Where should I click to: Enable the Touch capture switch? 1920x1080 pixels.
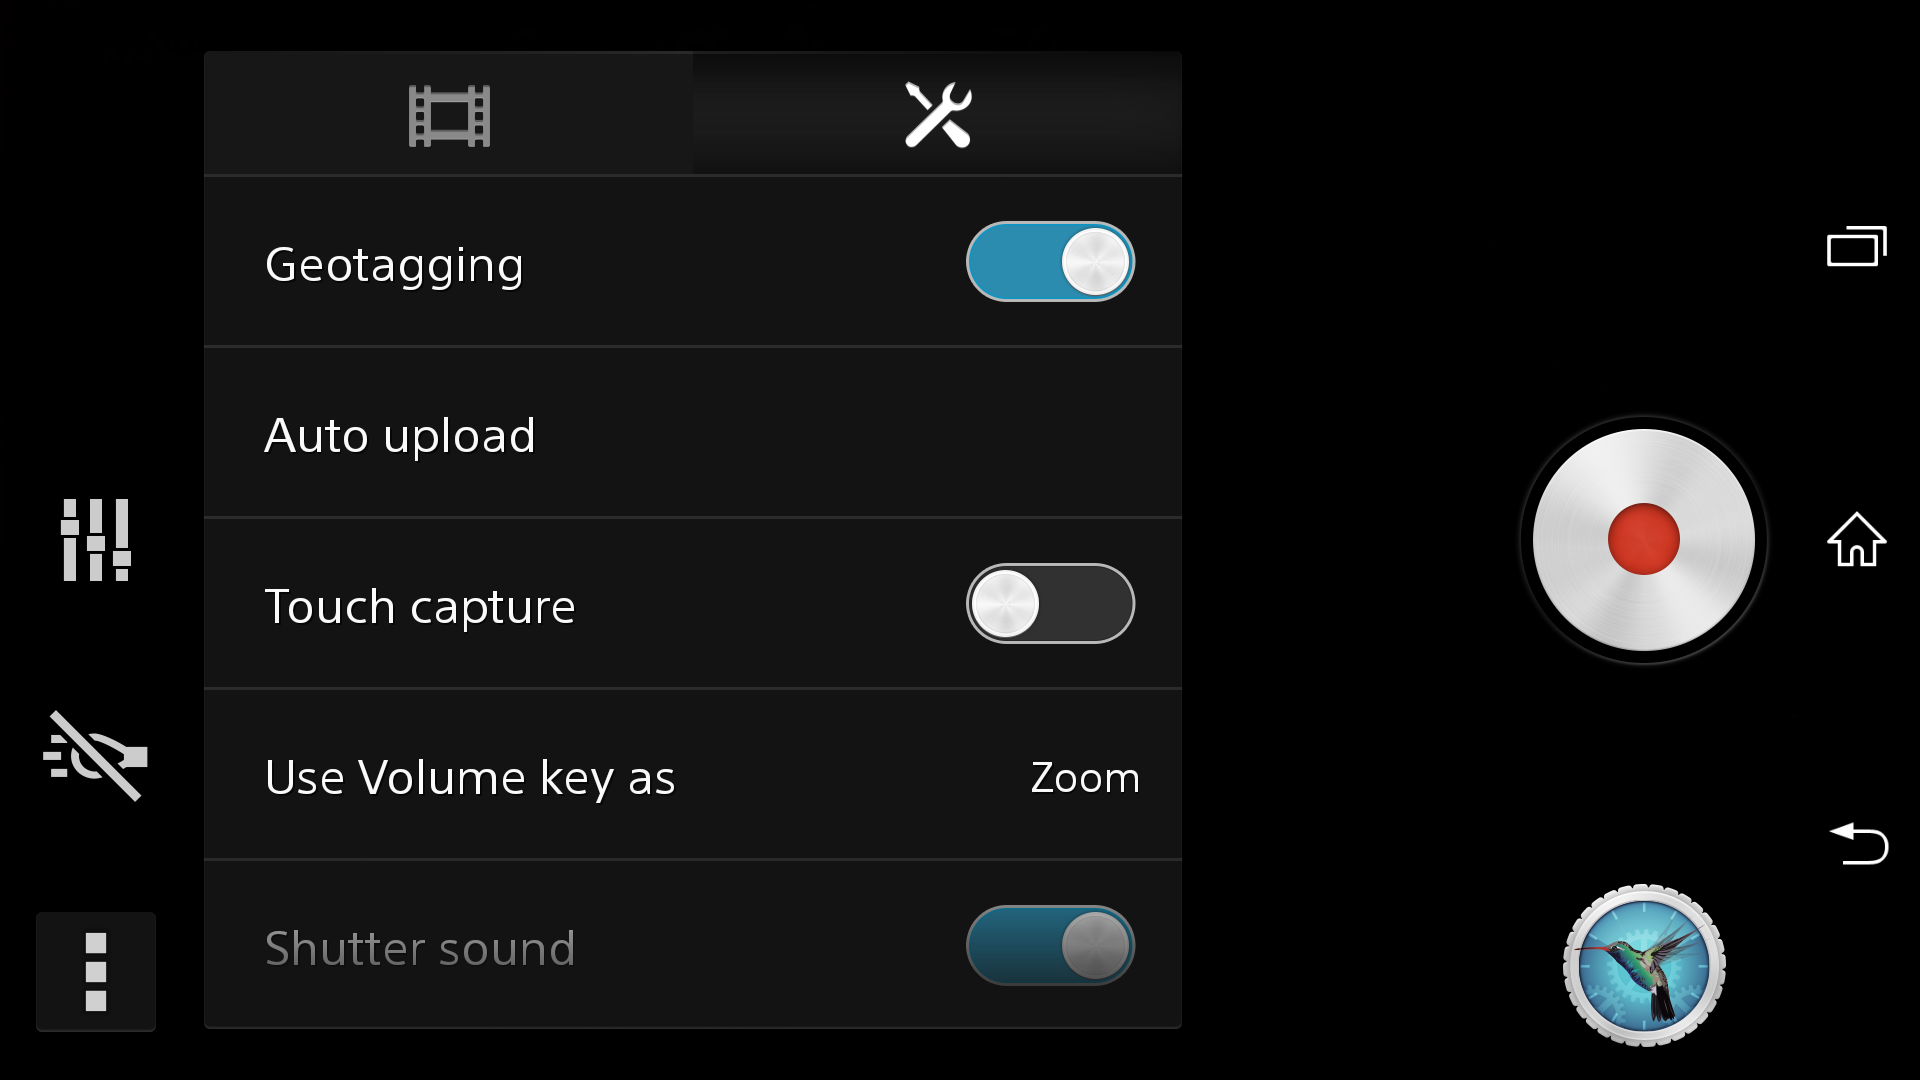tap(1050, 604)
